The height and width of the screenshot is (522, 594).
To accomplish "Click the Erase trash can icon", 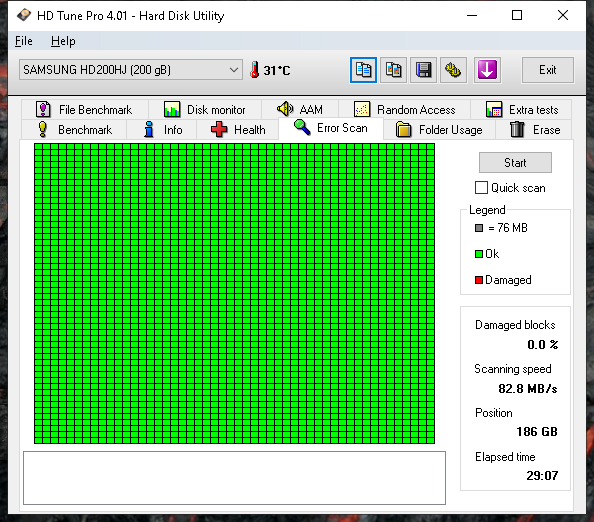I will point(517,130).
